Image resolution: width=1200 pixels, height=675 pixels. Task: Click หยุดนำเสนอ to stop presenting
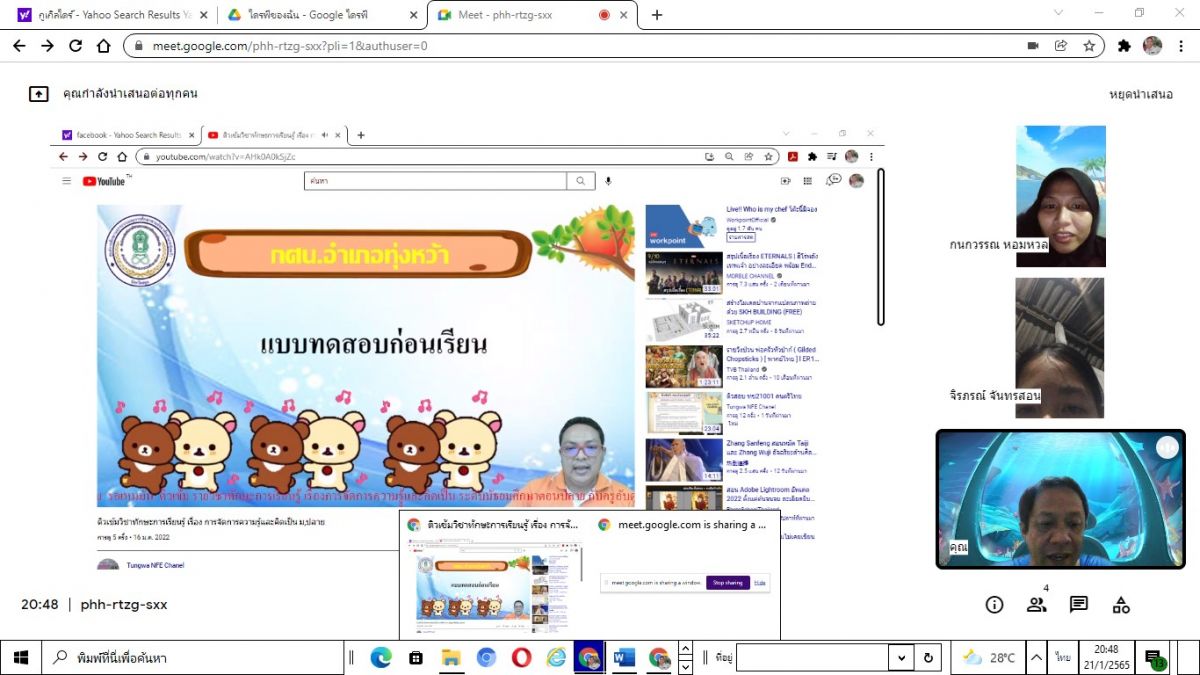[1141, 94]
